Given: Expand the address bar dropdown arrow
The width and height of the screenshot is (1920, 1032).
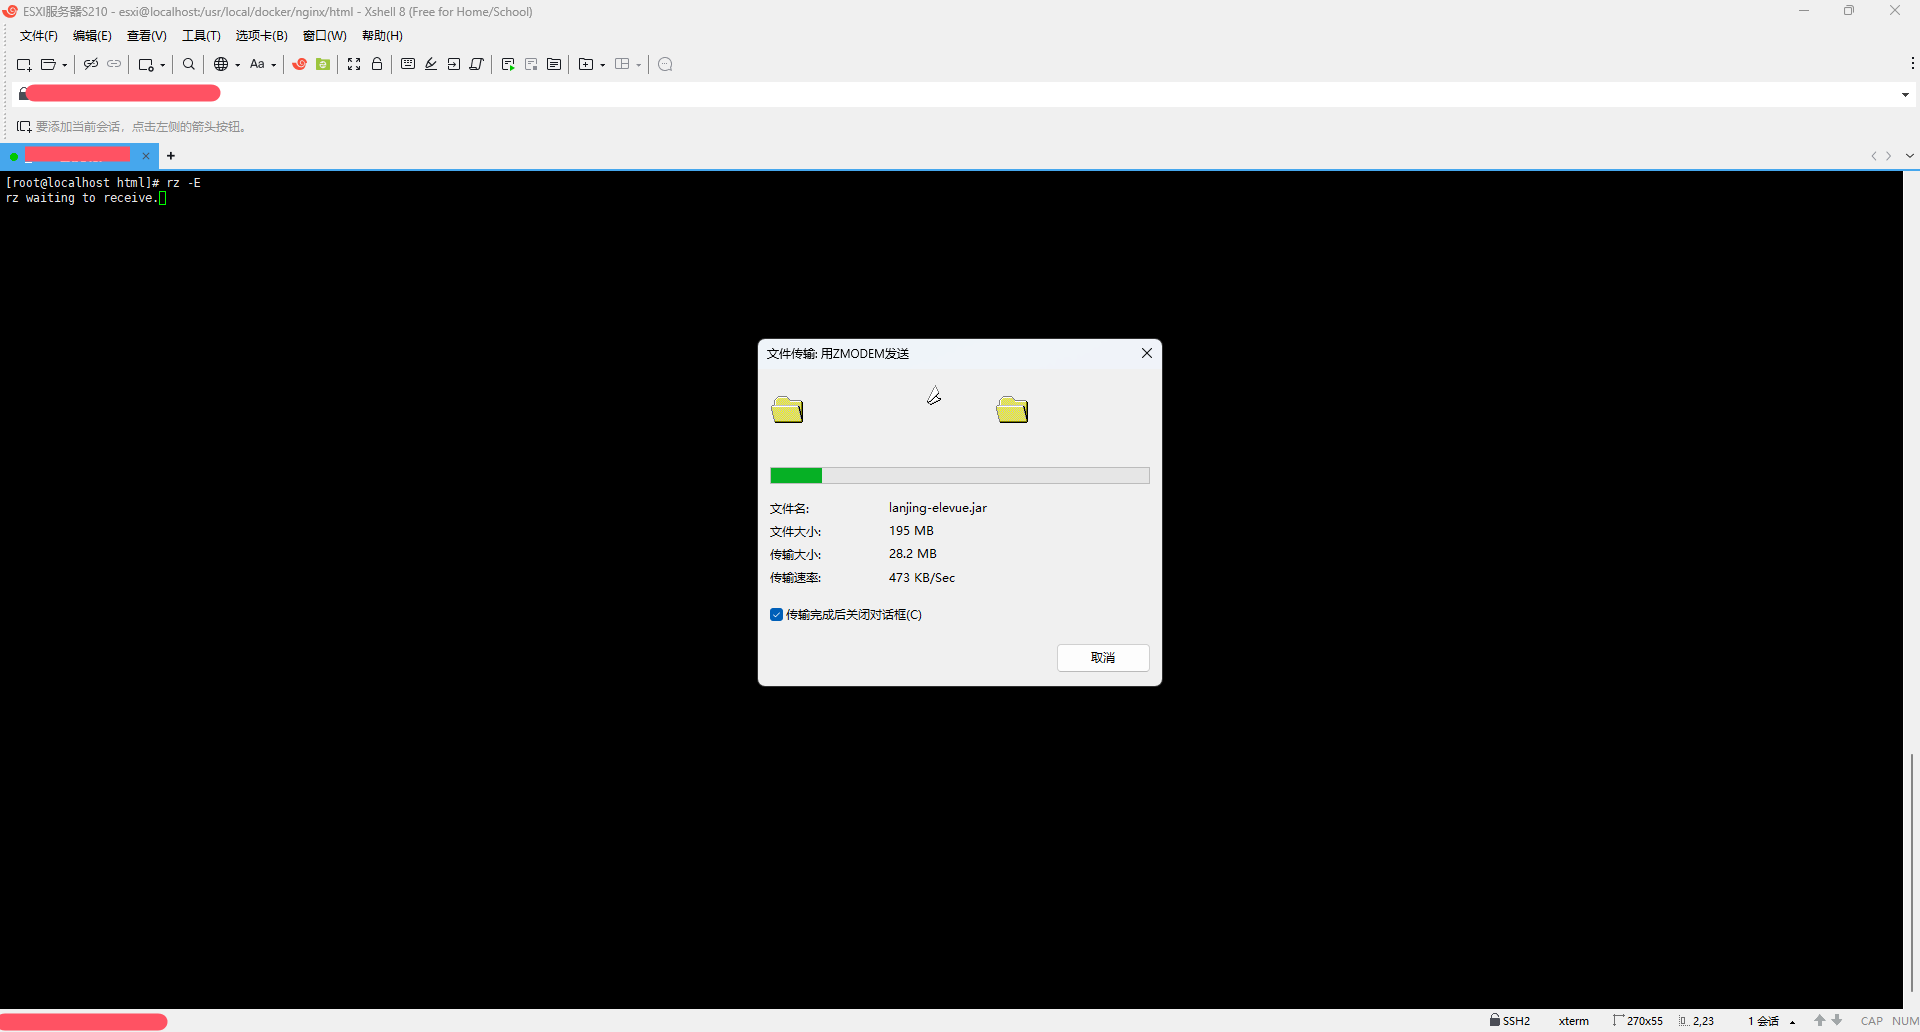Looking at the screenshot, I should (x=1905, y=94).
